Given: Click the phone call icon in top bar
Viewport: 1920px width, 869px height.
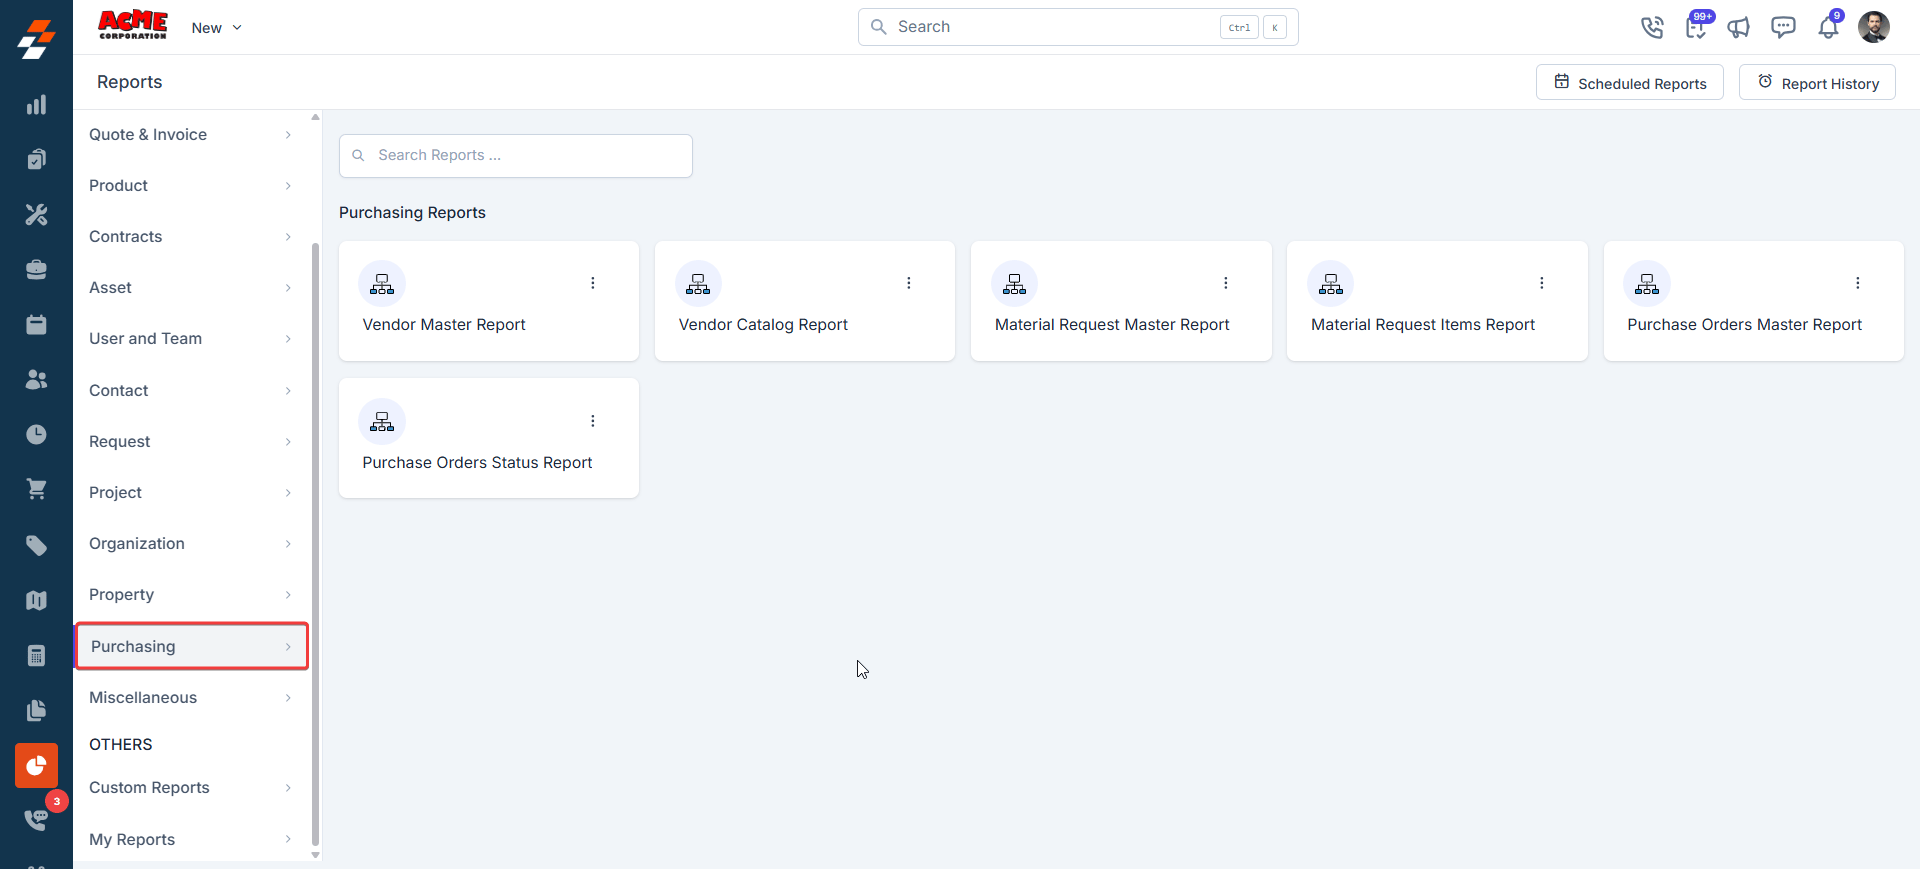Looking at the screenshot, I should pos(1652,27).
